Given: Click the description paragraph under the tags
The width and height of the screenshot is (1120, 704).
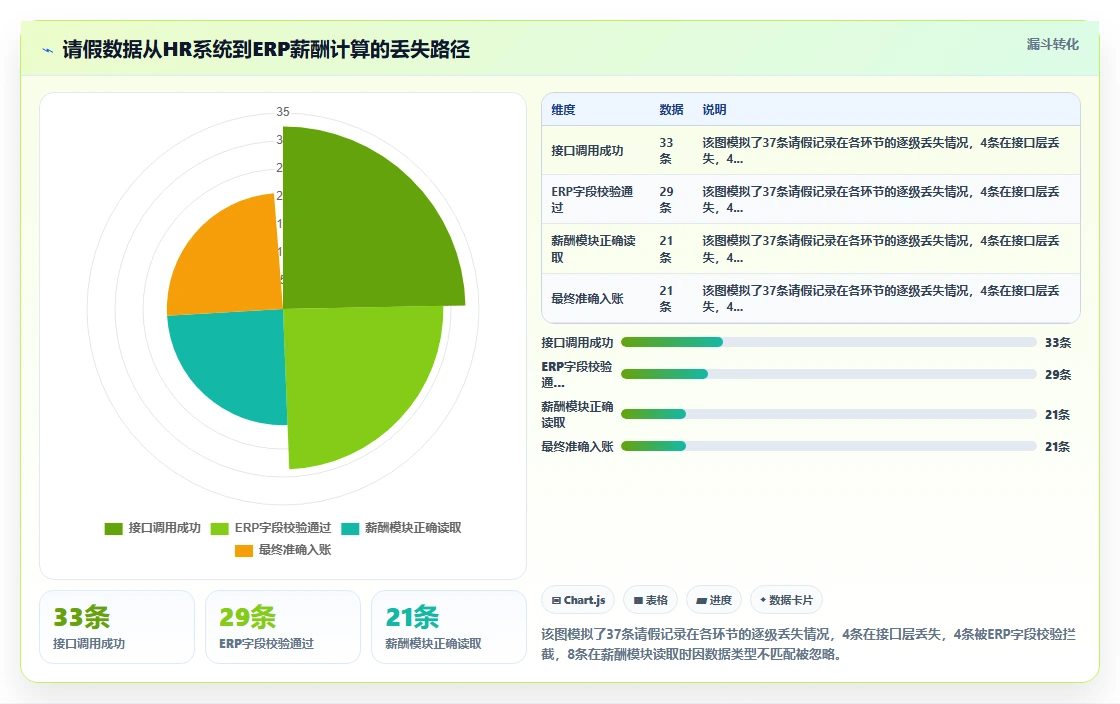Looking at the screenshot, I should pyautogui.click(x=809, y=644).
